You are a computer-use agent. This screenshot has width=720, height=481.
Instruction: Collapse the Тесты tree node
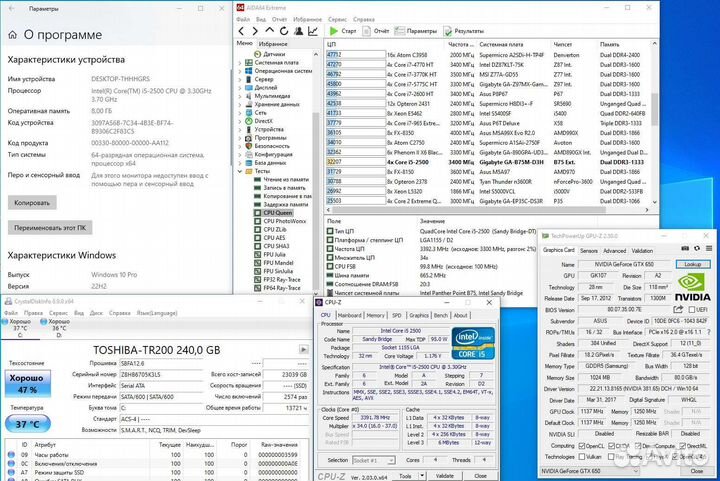240,171
